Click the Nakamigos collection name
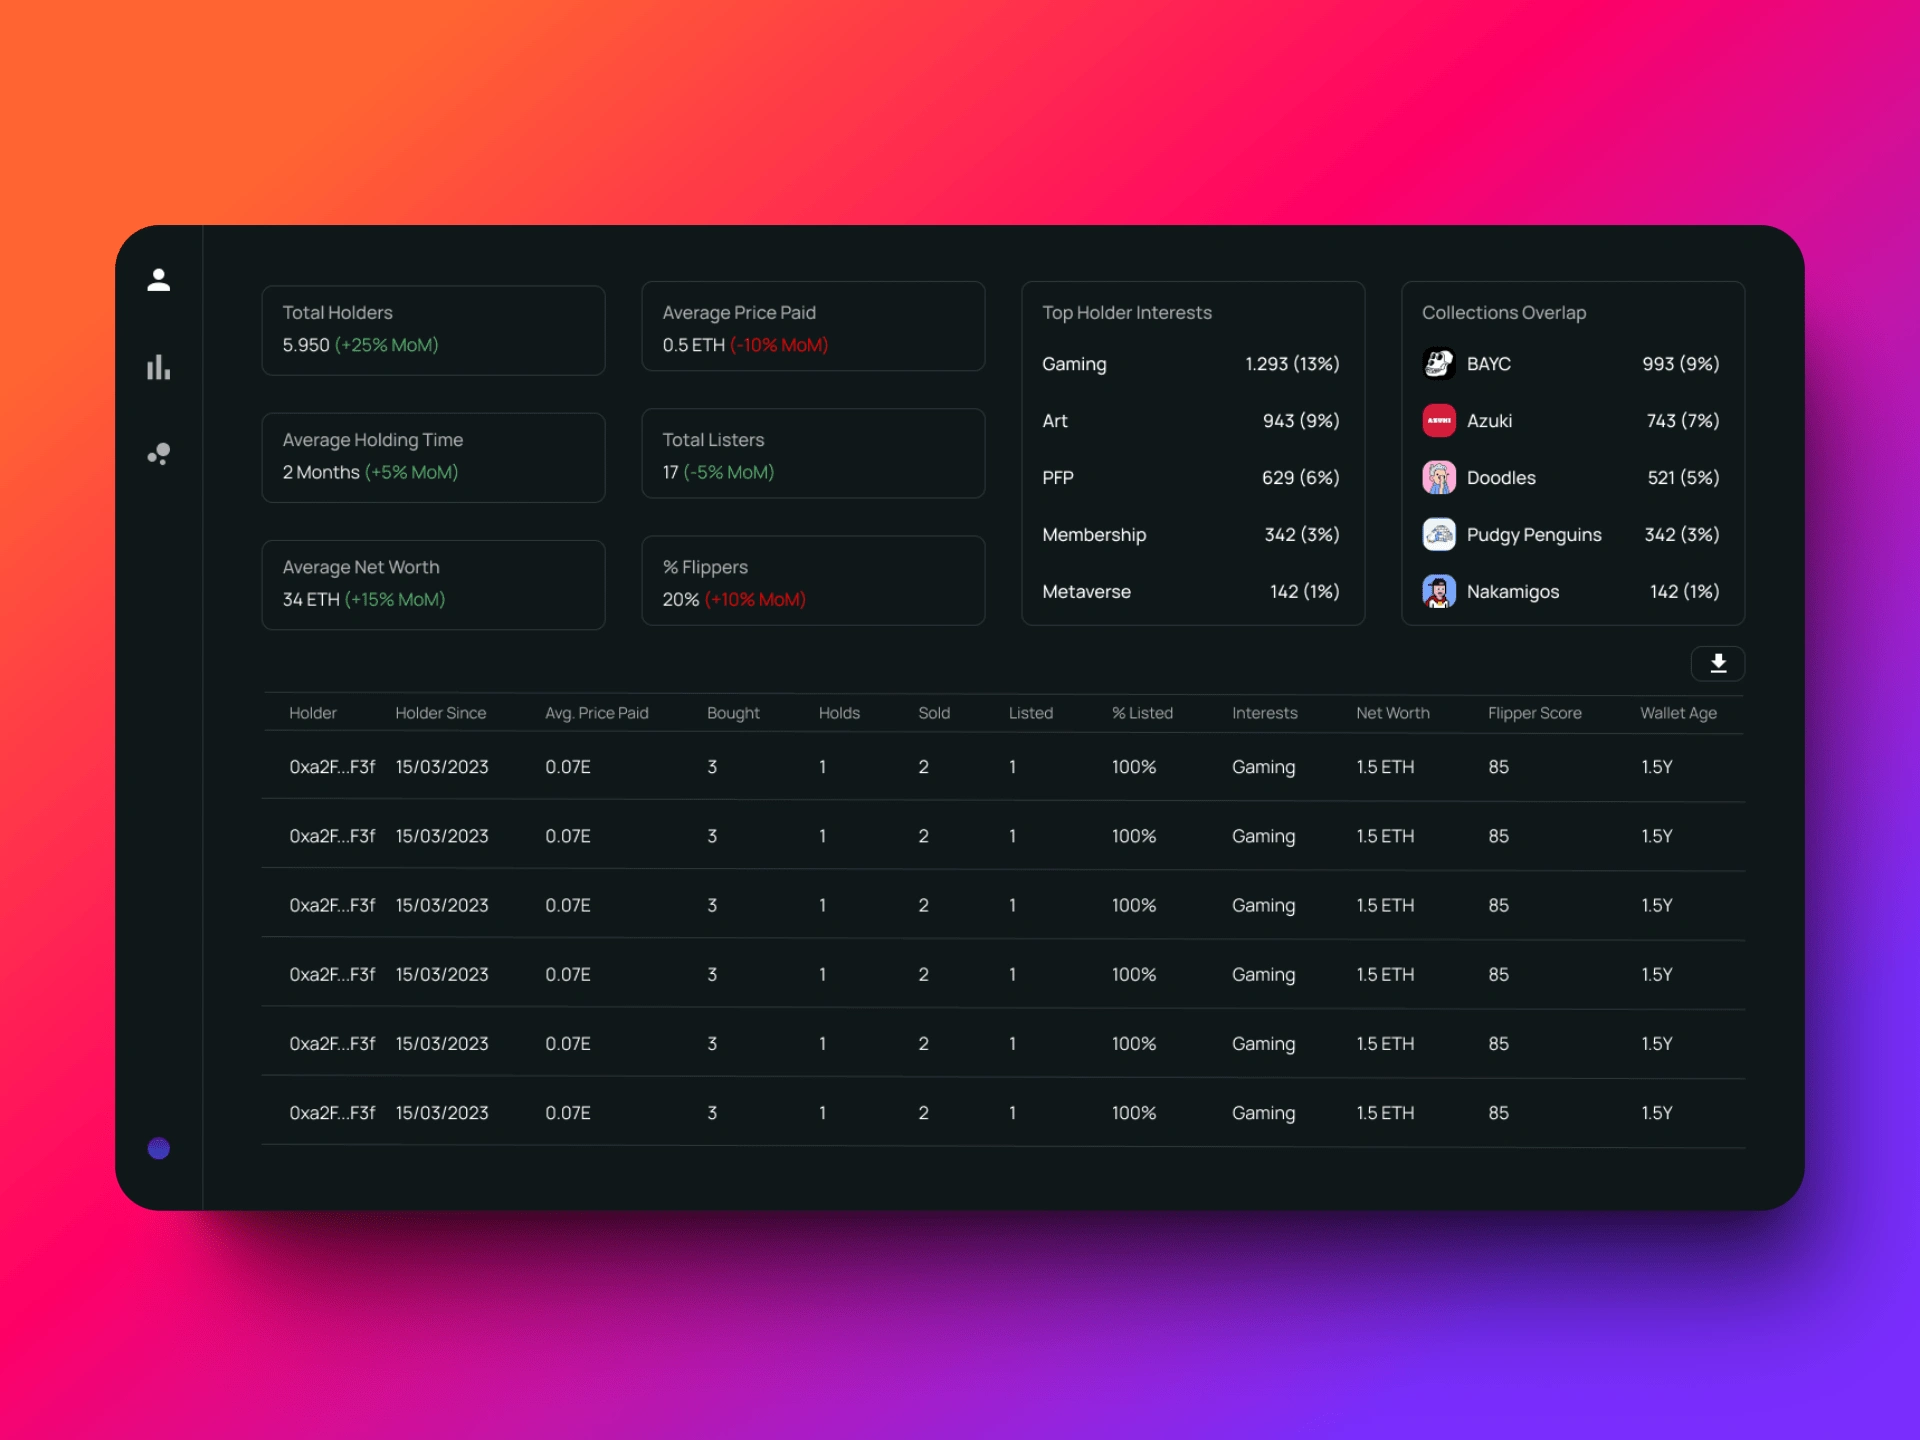Image resolution: width=1920 pixels, height=1440 pixels. click(x=1513, y=592)
